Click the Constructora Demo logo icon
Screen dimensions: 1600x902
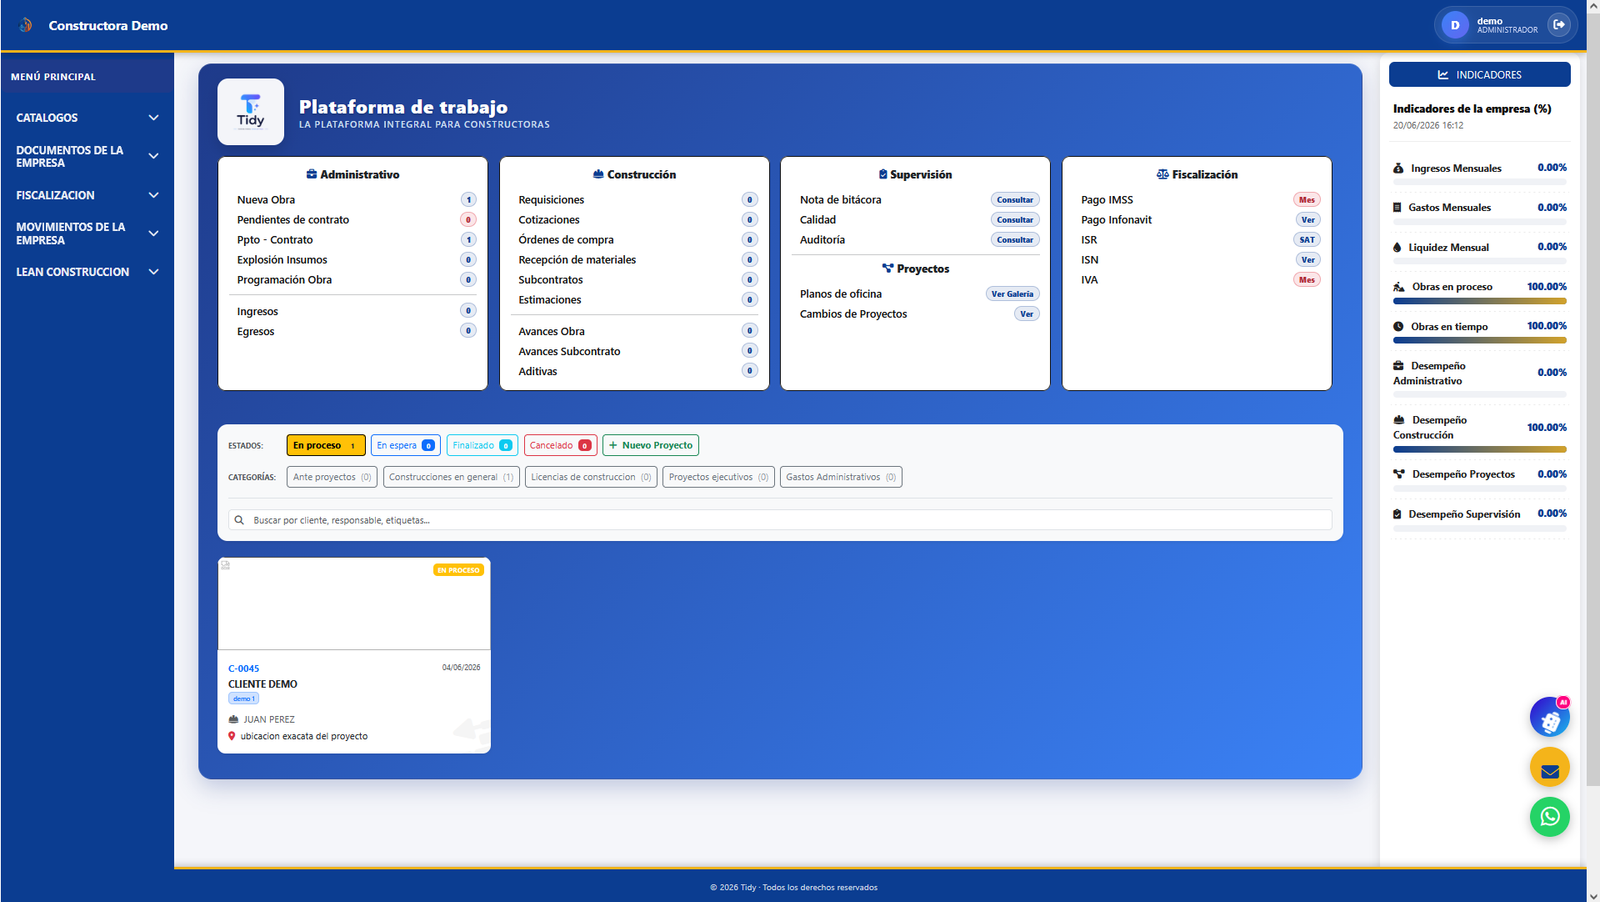pyautogui.click(x=26, y=25)
